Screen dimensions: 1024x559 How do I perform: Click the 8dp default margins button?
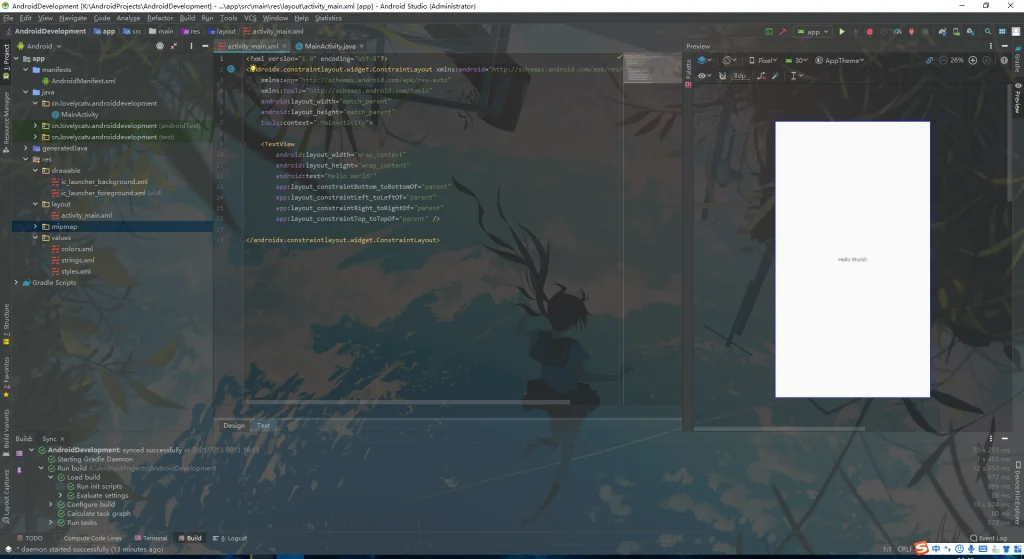click(x=739, y=76)
